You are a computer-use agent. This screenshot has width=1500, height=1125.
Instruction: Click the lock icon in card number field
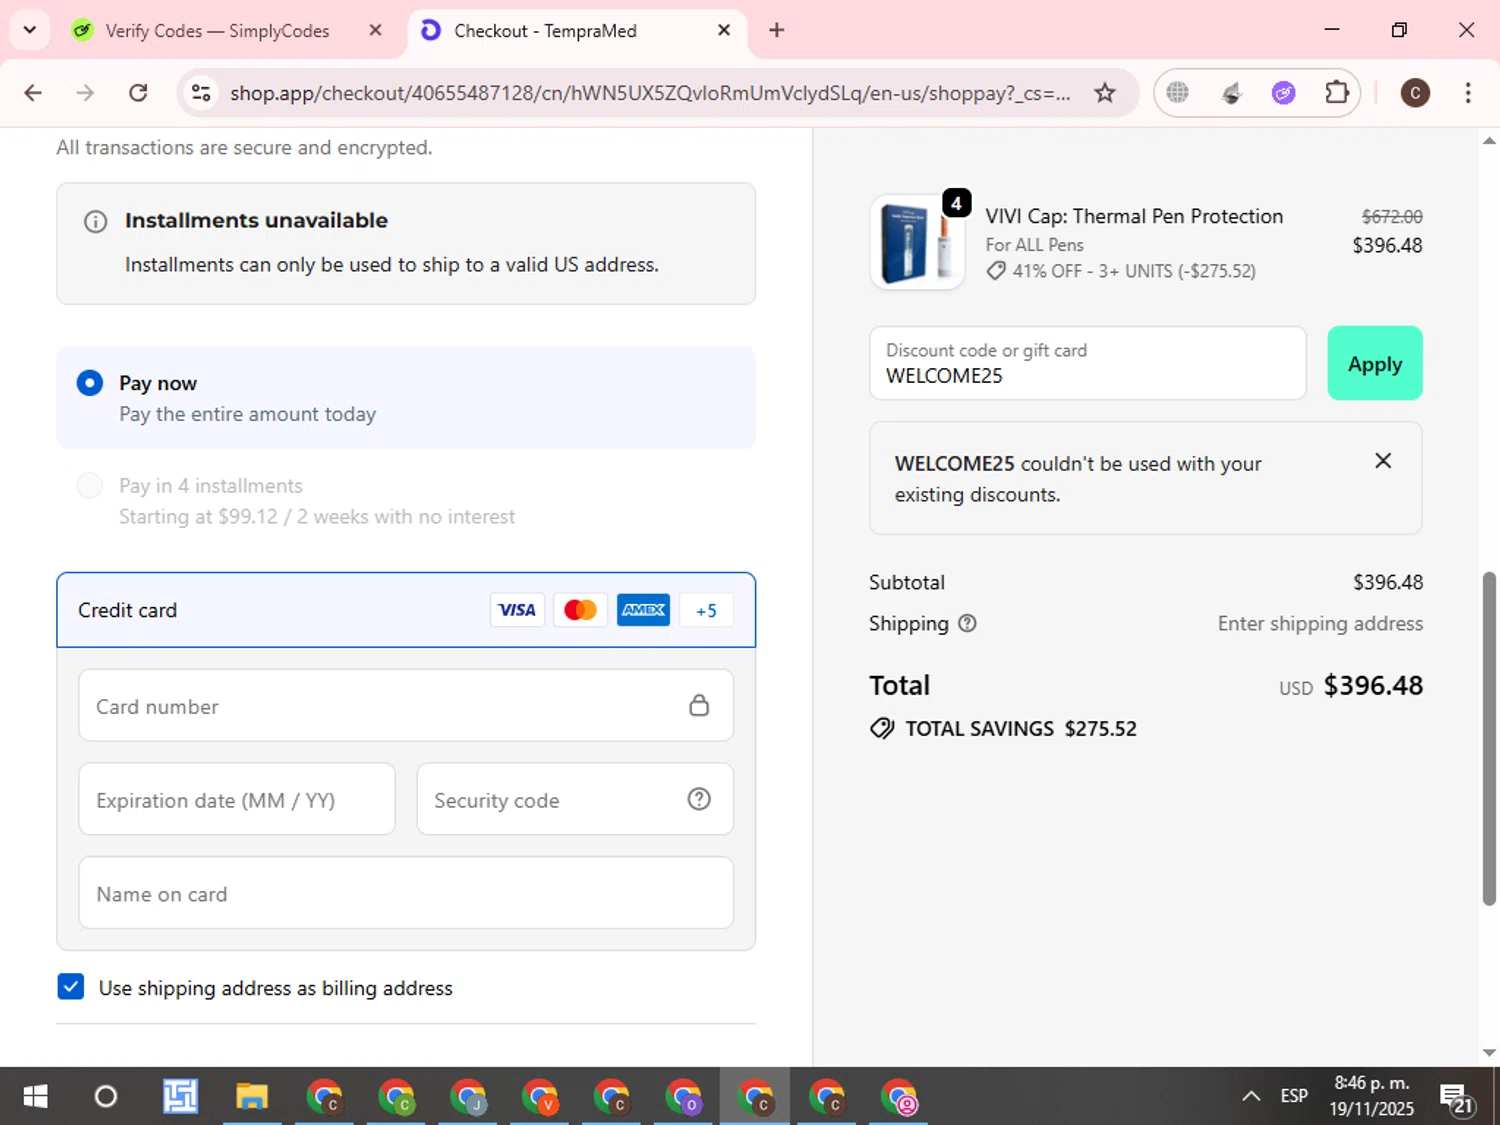pos(699,706)
